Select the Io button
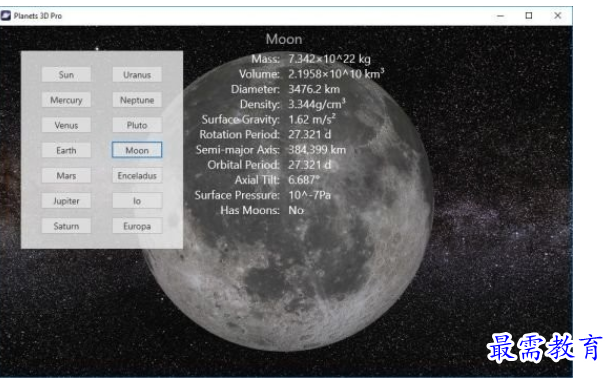The width and height of the screenshot is (611, 379). point(137,201)
